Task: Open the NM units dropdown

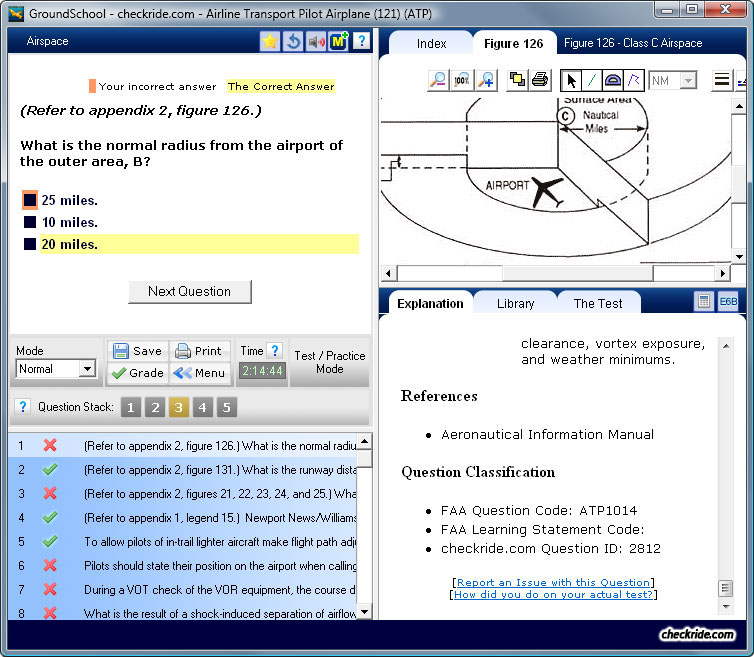Action: (672, 80)
